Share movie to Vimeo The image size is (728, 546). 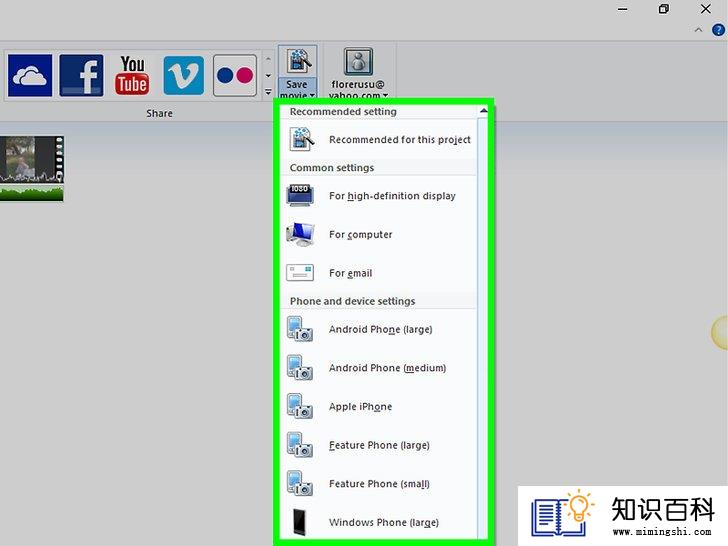click(183, 75)
